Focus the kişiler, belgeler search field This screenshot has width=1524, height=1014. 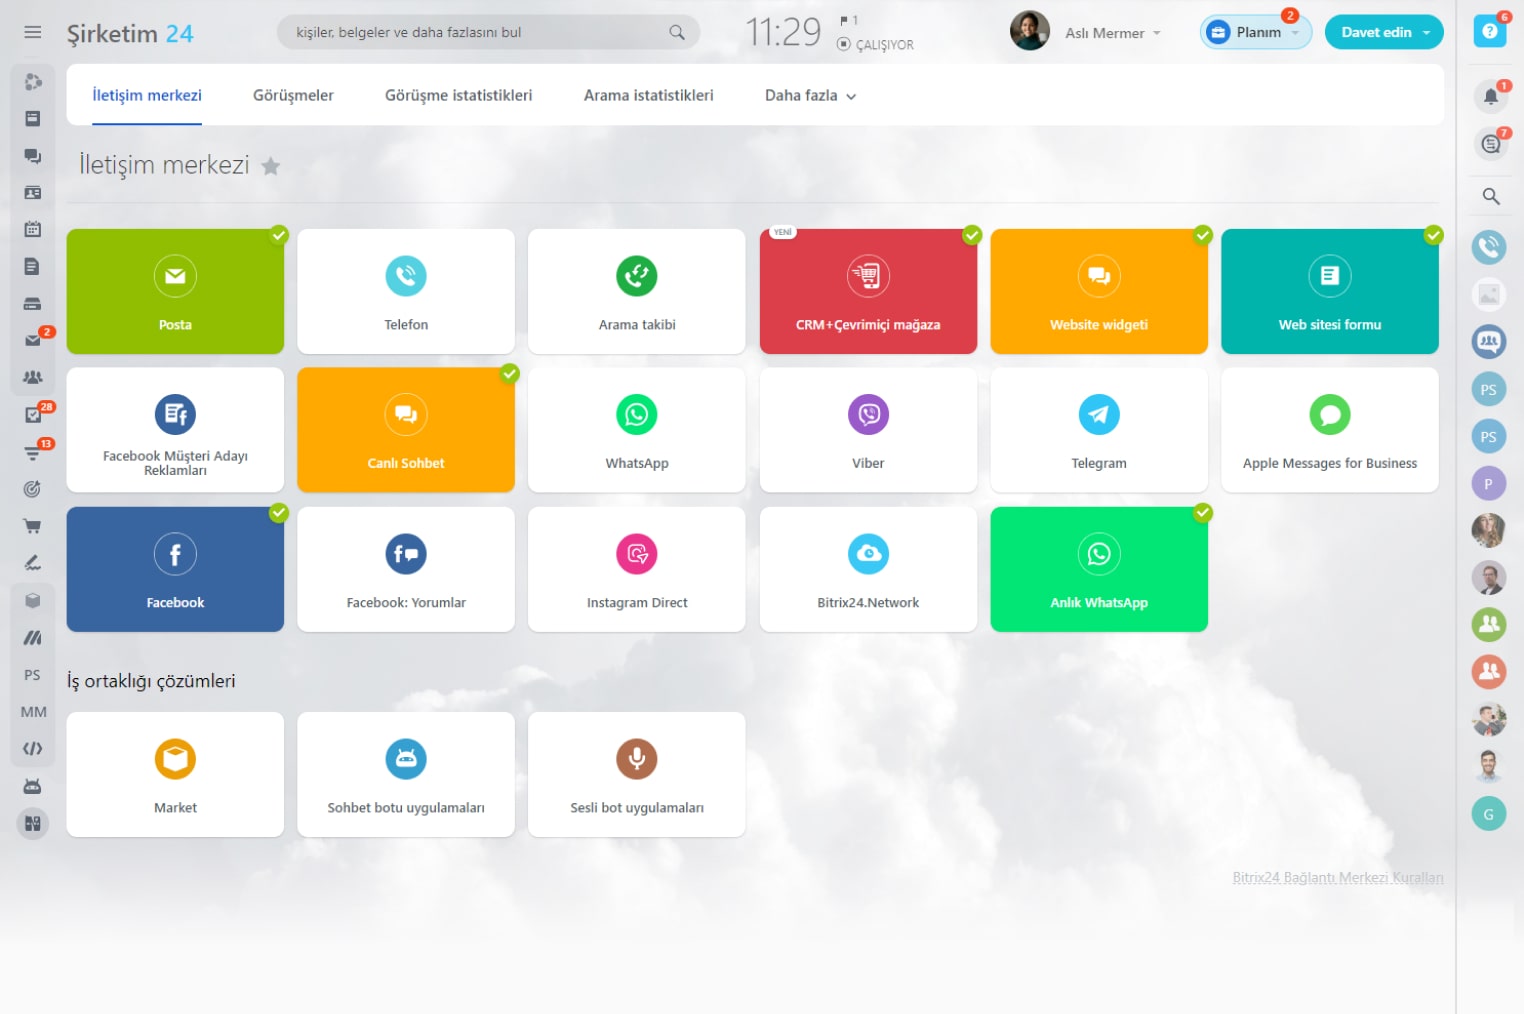pos(488,33)
